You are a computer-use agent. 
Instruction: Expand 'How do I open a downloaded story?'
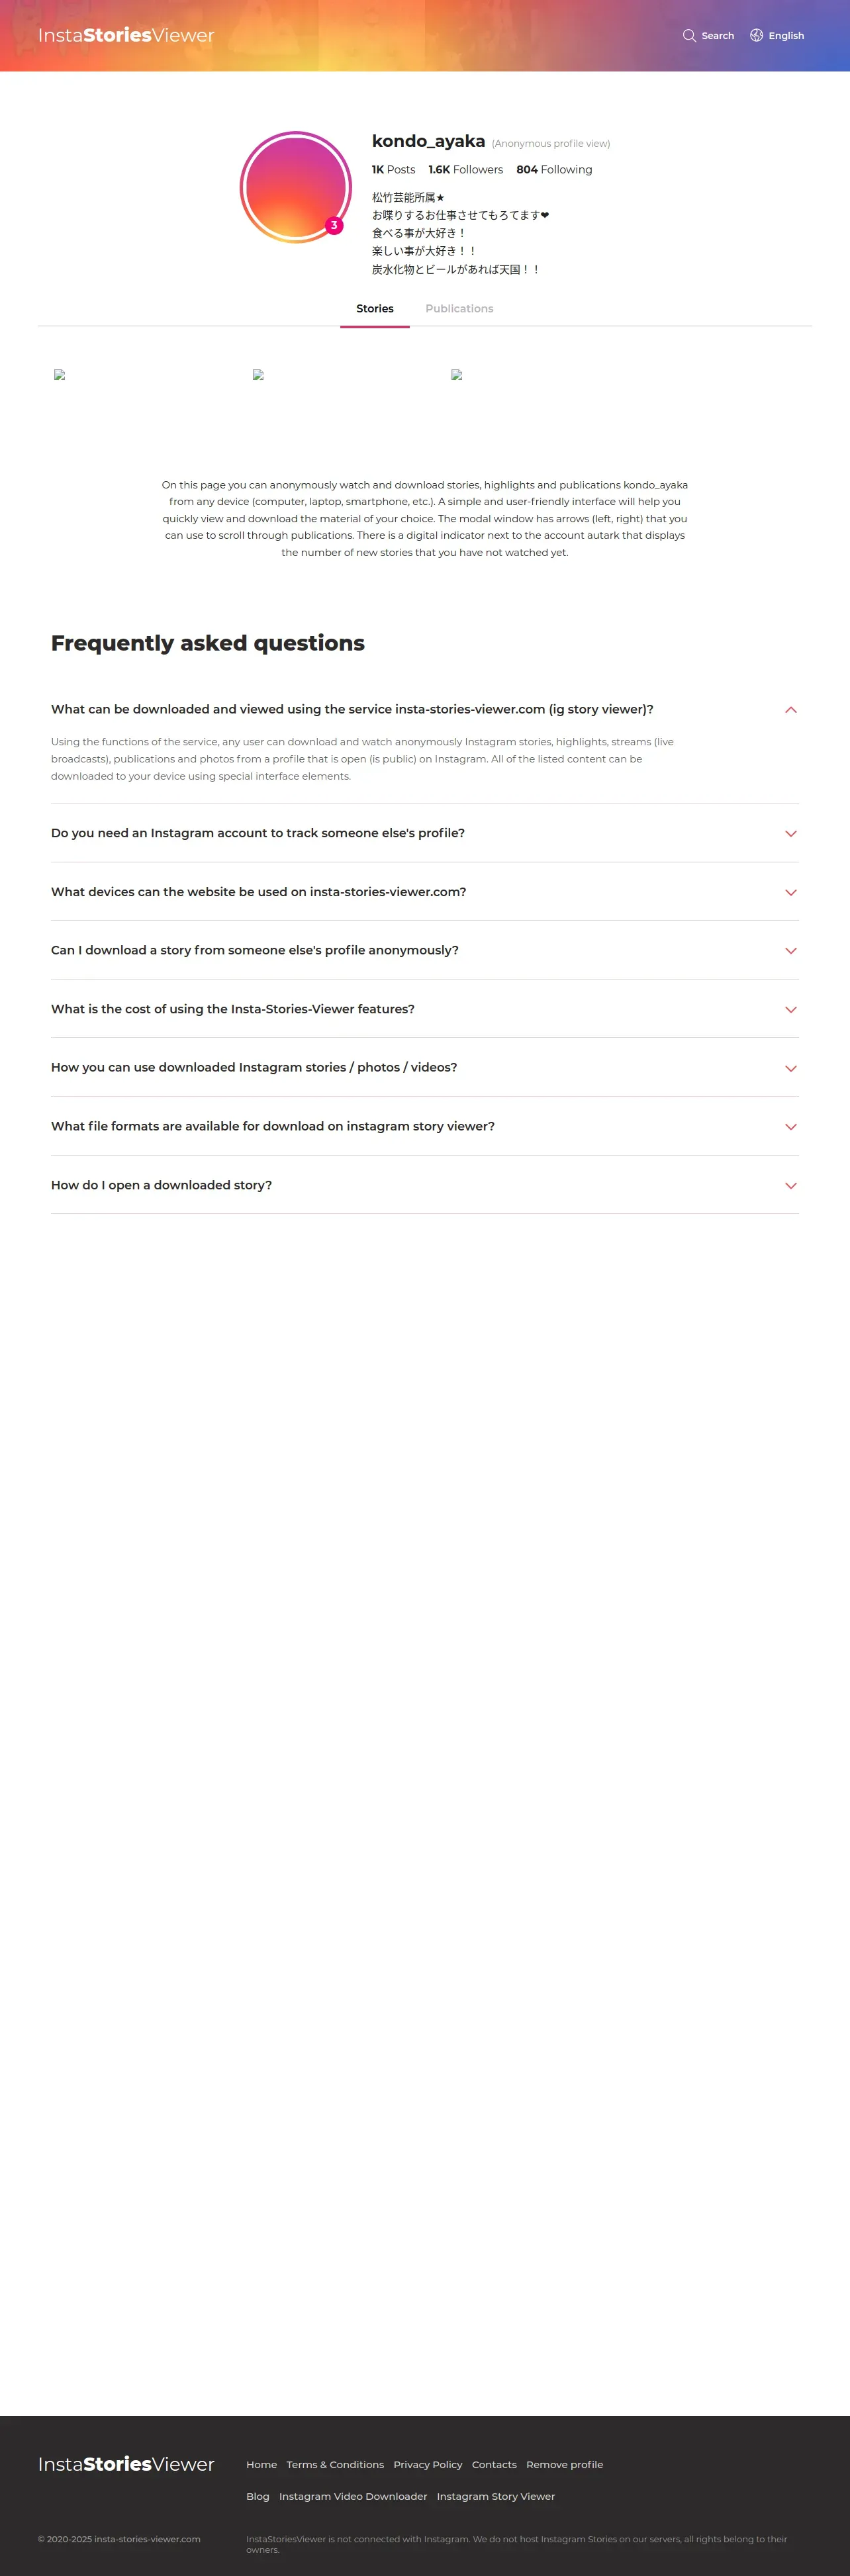coord(162,1185)
